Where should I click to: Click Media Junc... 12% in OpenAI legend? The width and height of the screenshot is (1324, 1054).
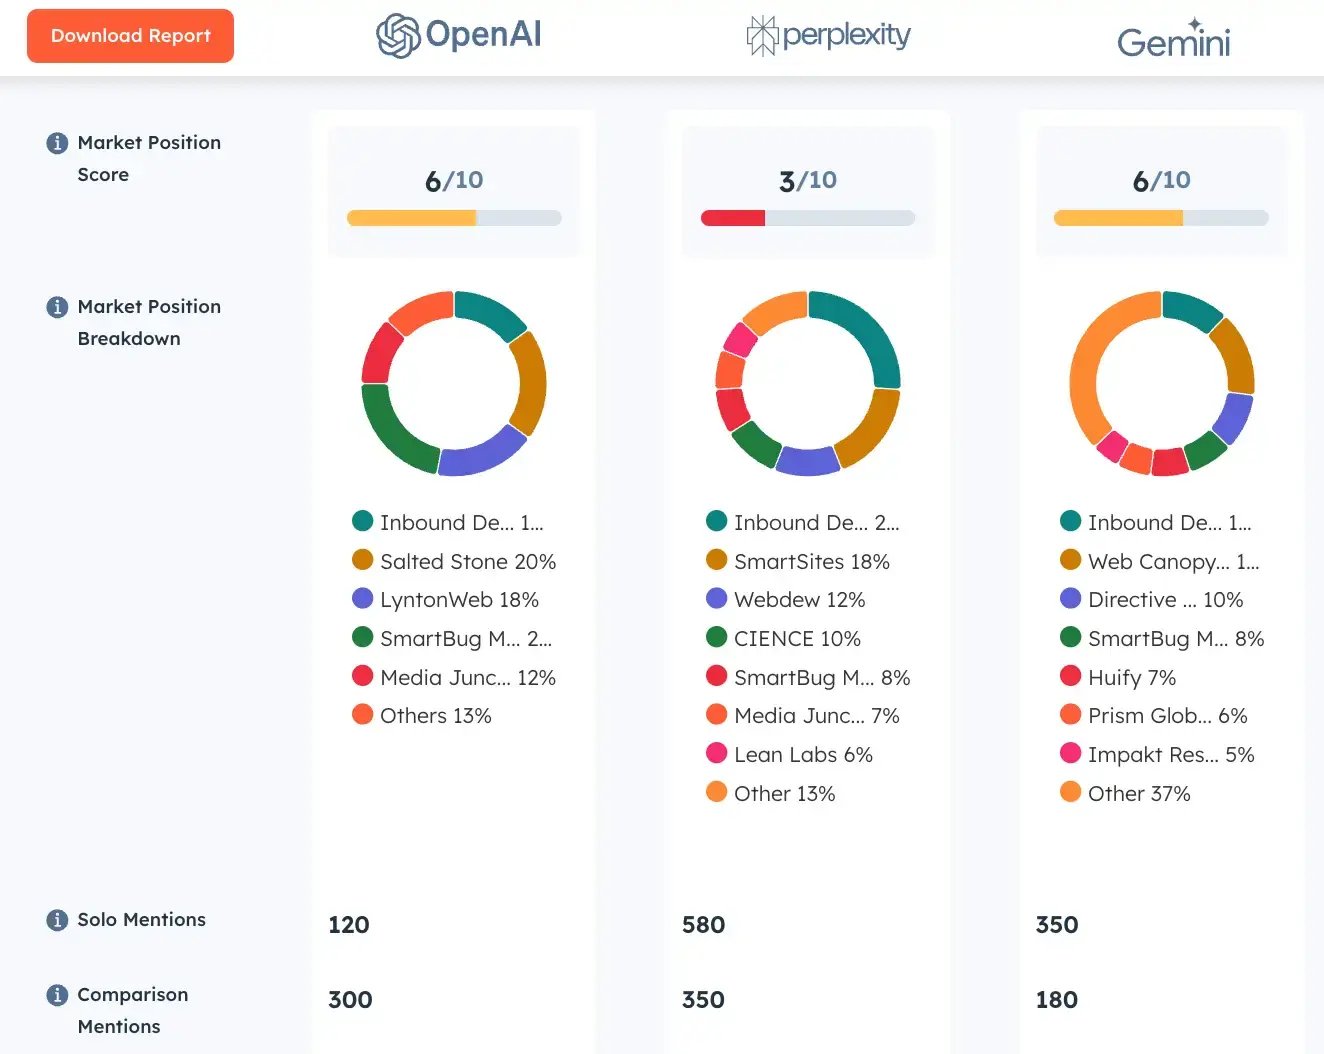(x=468, y=678)
